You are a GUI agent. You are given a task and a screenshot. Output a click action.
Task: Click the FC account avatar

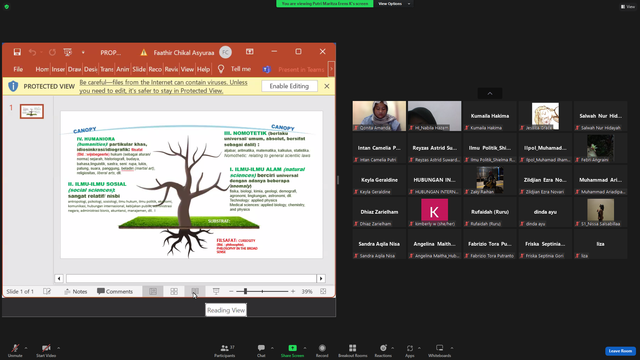225,52
